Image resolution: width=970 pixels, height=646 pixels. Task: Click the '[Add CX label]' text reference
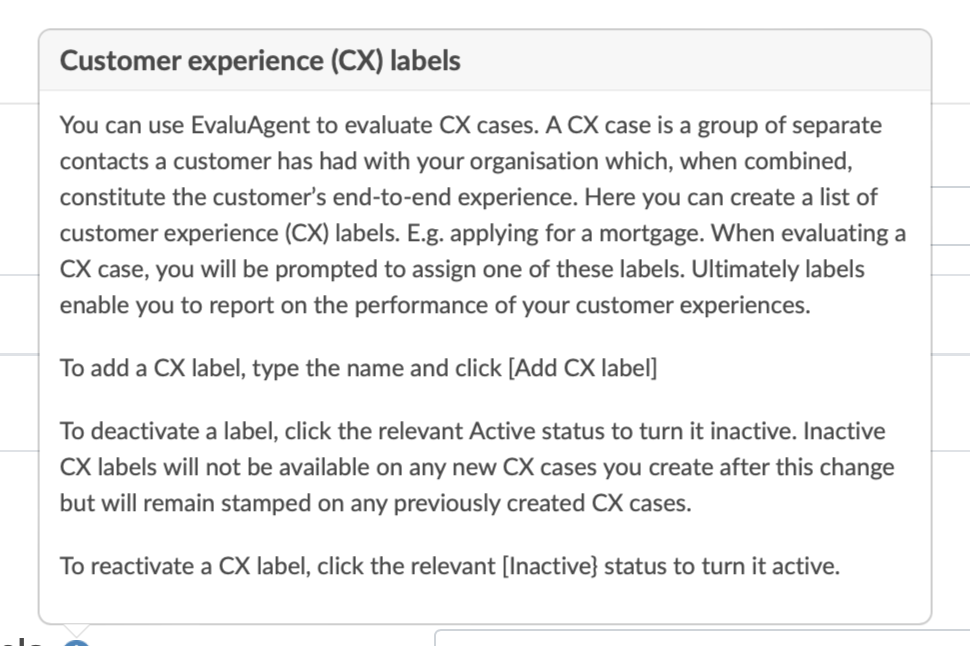[583, 368]
